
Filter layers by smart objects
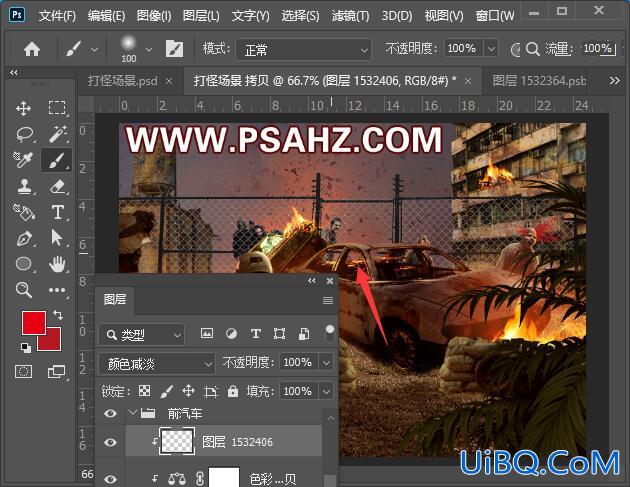pyautogui.click(x=304, y=334)
